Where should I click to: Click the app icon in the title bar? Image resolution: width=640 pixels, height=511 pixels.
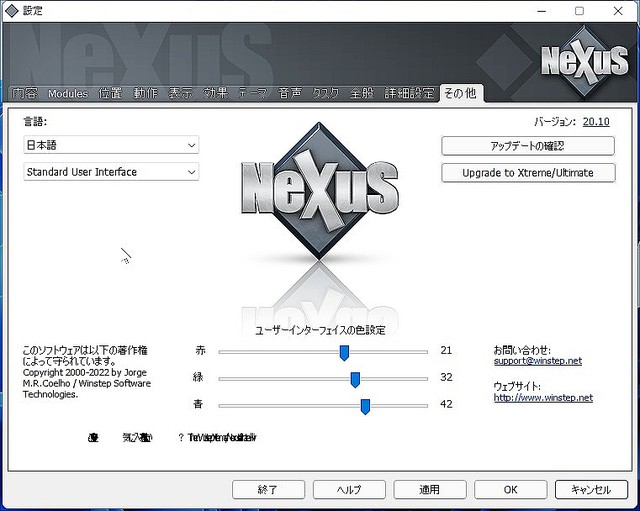click(12, 10)
